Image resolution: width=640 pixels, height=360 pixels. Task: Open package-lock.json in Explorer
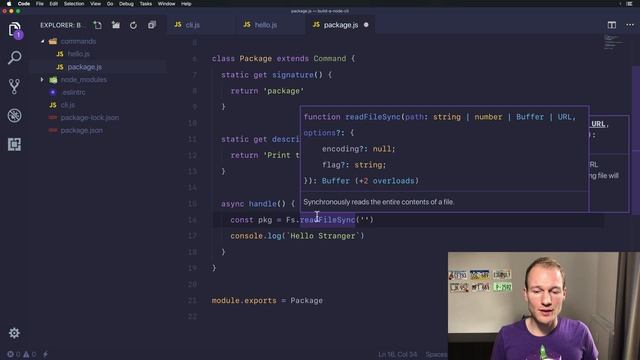click(x=90, y=118)
